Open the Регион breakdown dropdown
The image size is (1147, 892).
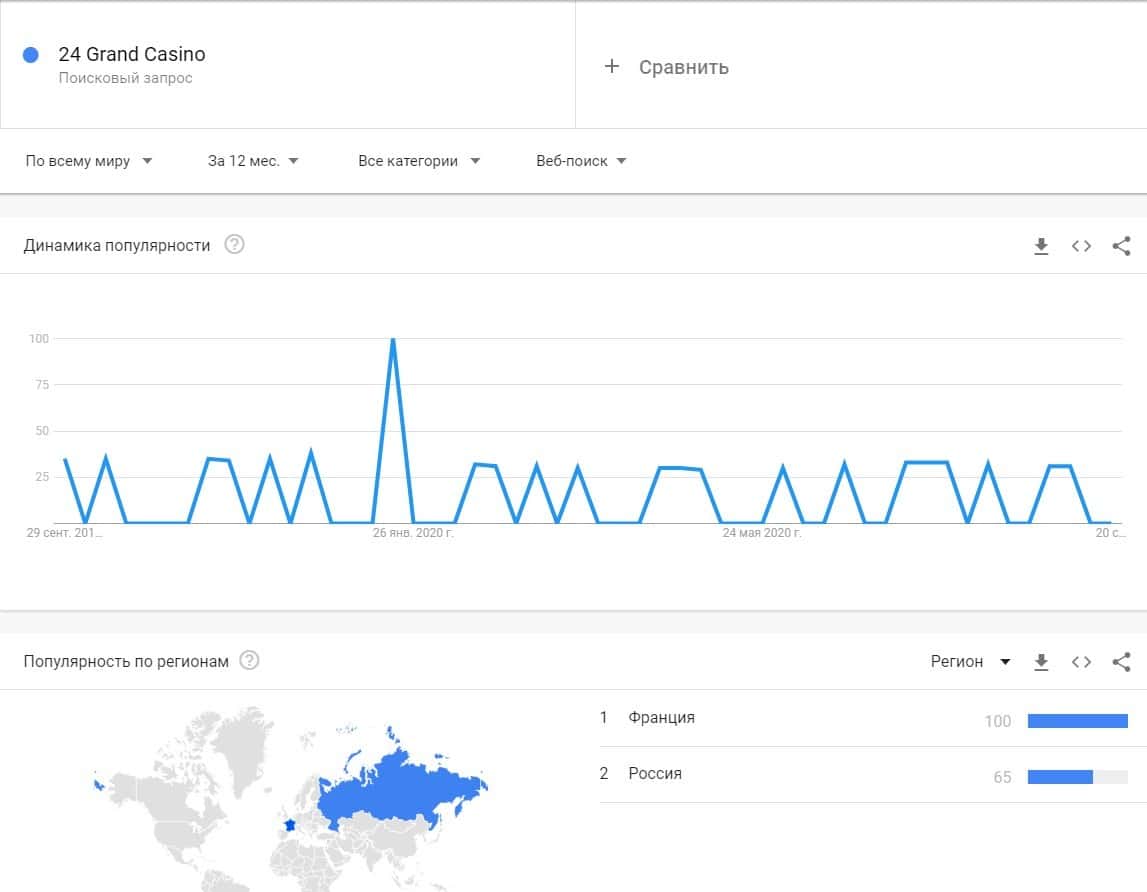click(x=970, y=662)
